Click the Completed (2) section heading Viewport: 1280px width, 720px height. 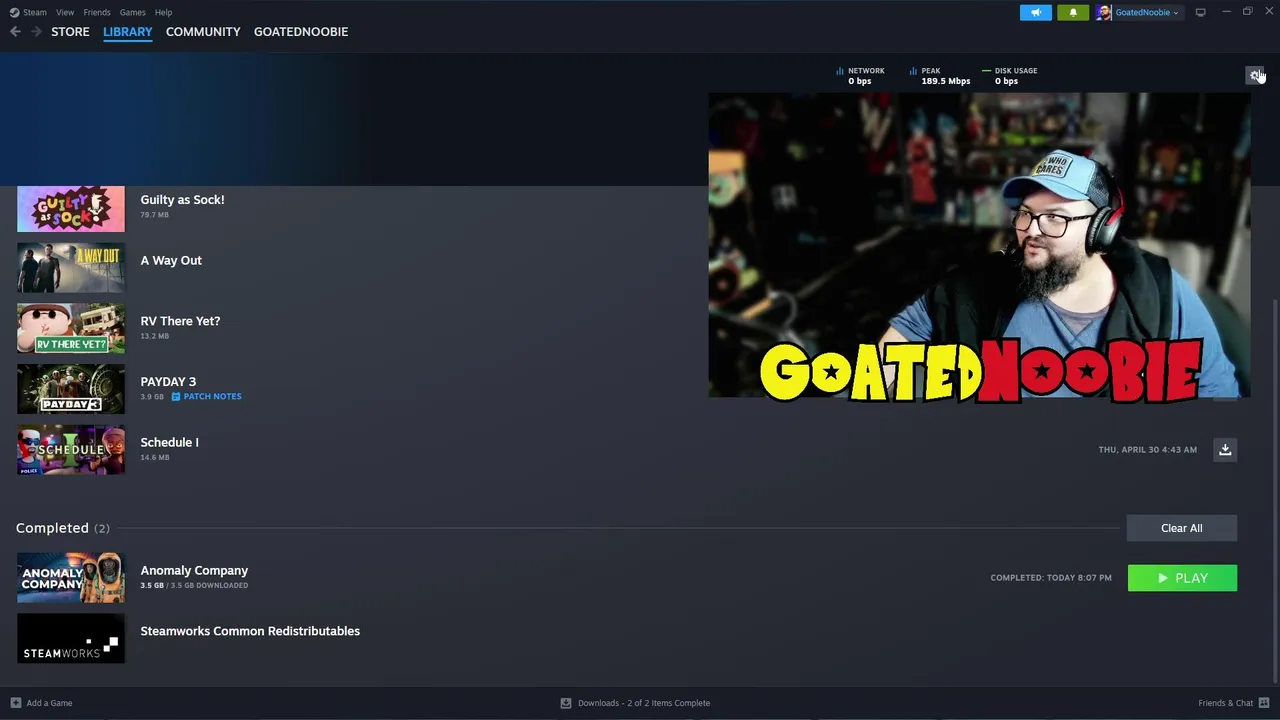coord(63,528)
